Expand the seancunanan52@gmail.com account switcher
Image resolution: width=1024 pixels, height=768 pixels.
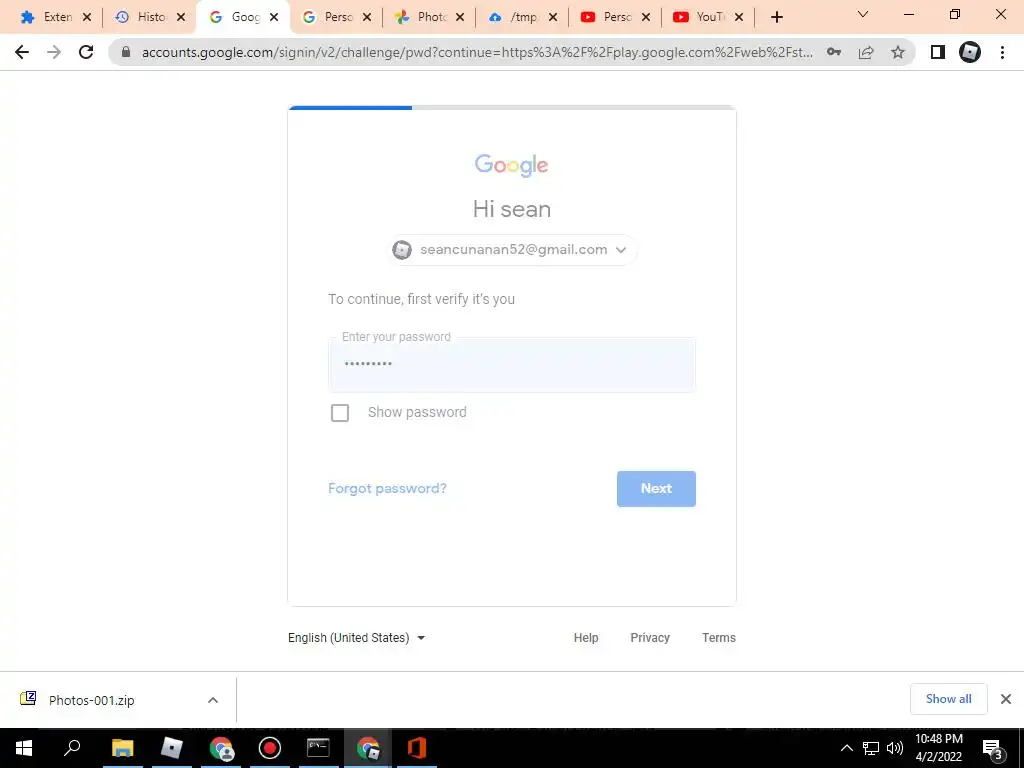click(512, 249)
